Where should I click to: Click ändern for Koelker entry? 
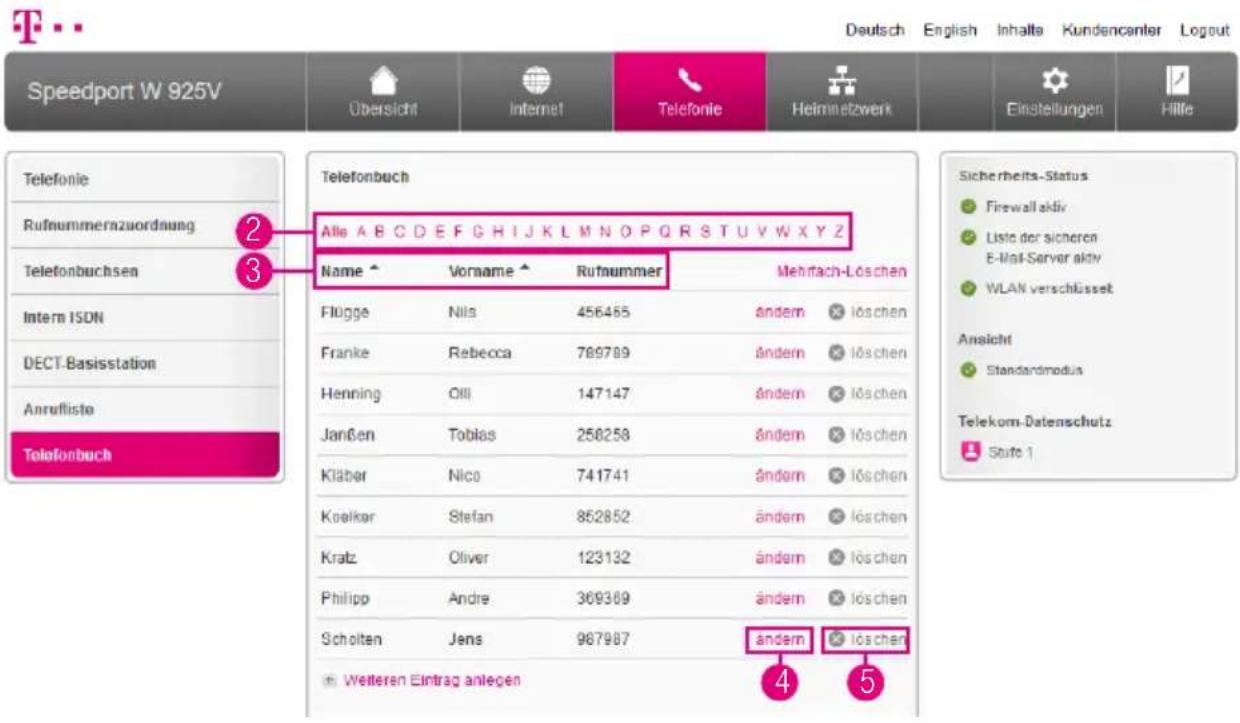pos(780,517)
